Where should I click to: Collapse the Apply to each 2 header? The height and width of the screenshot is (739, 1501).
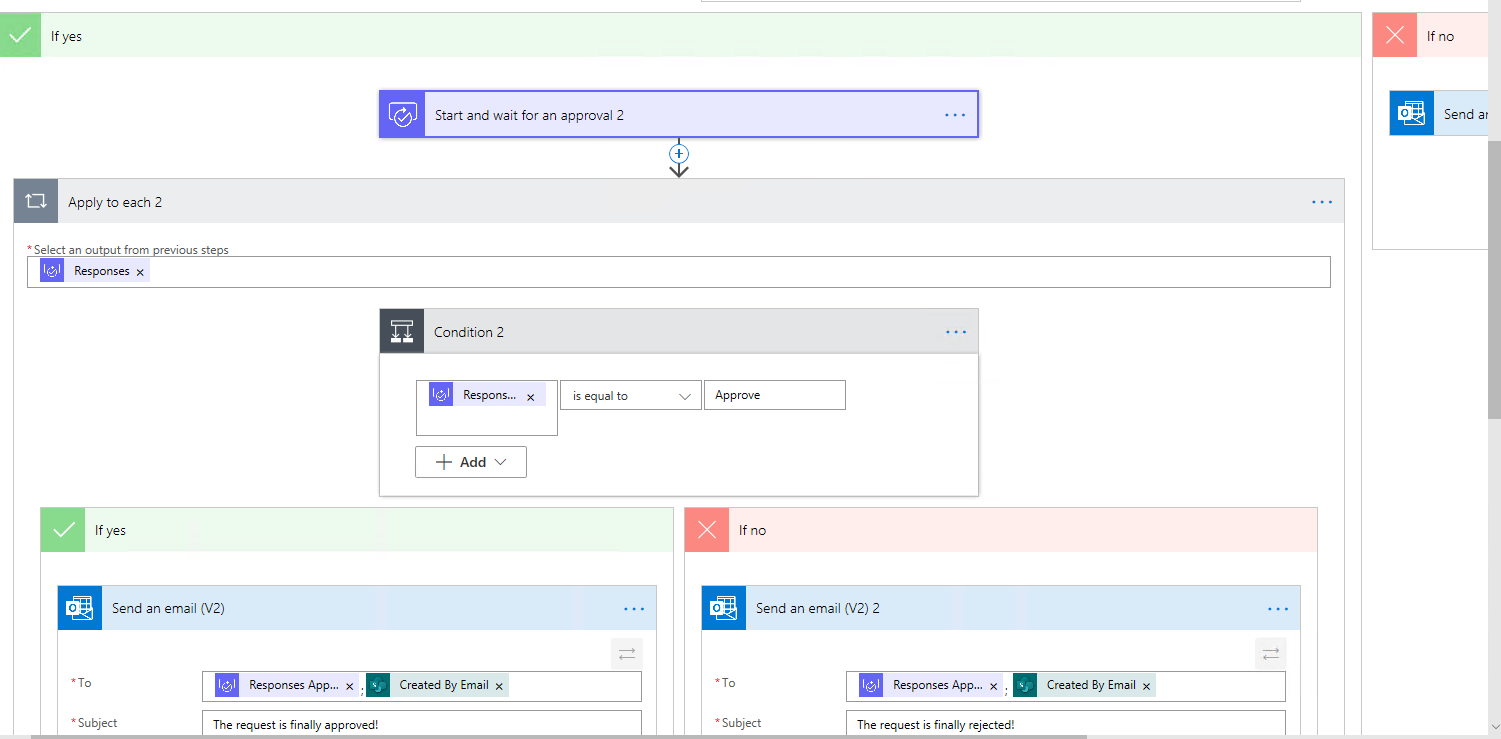pyautogui.click(x=679, y=201)
